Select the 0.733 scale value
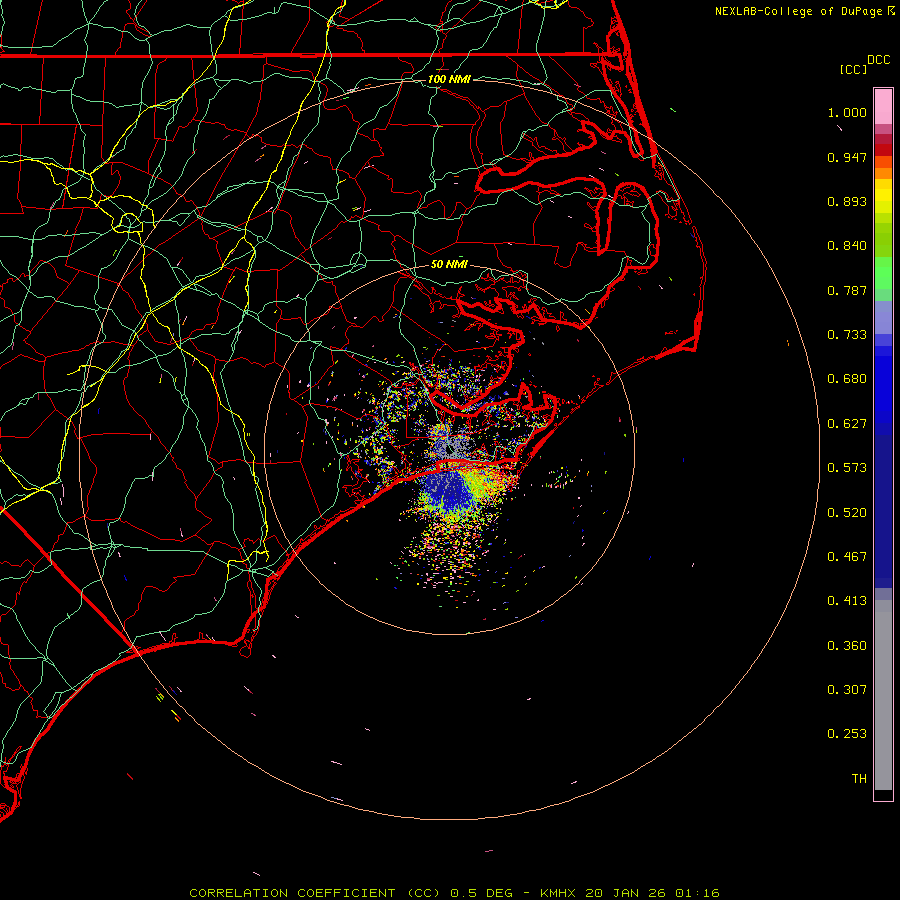 click(x=847, y=335)
